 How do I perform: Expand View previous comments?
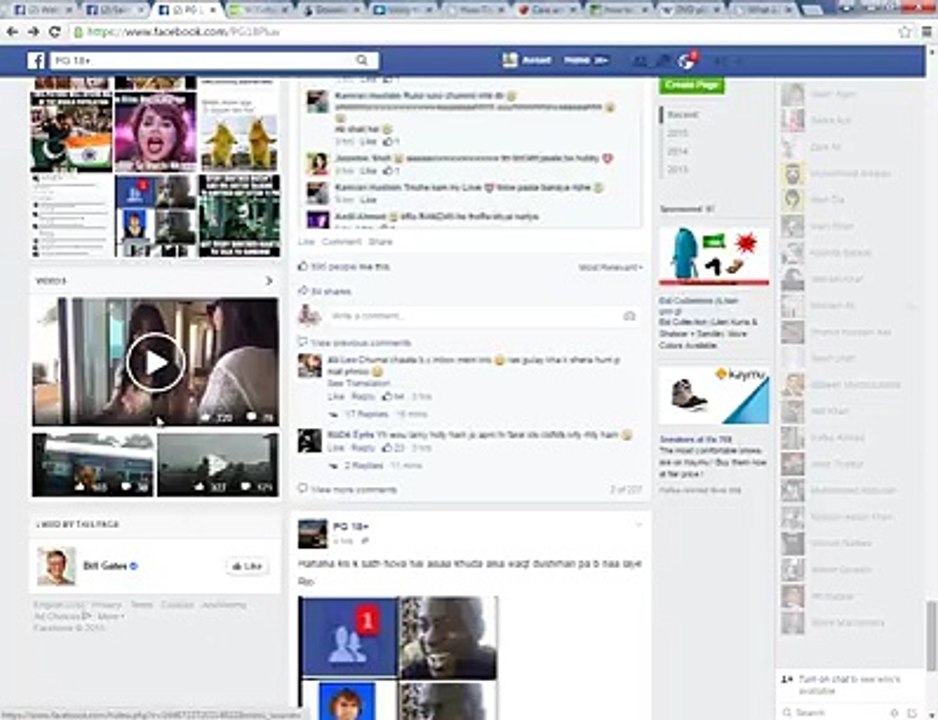[x=361, y=343]
